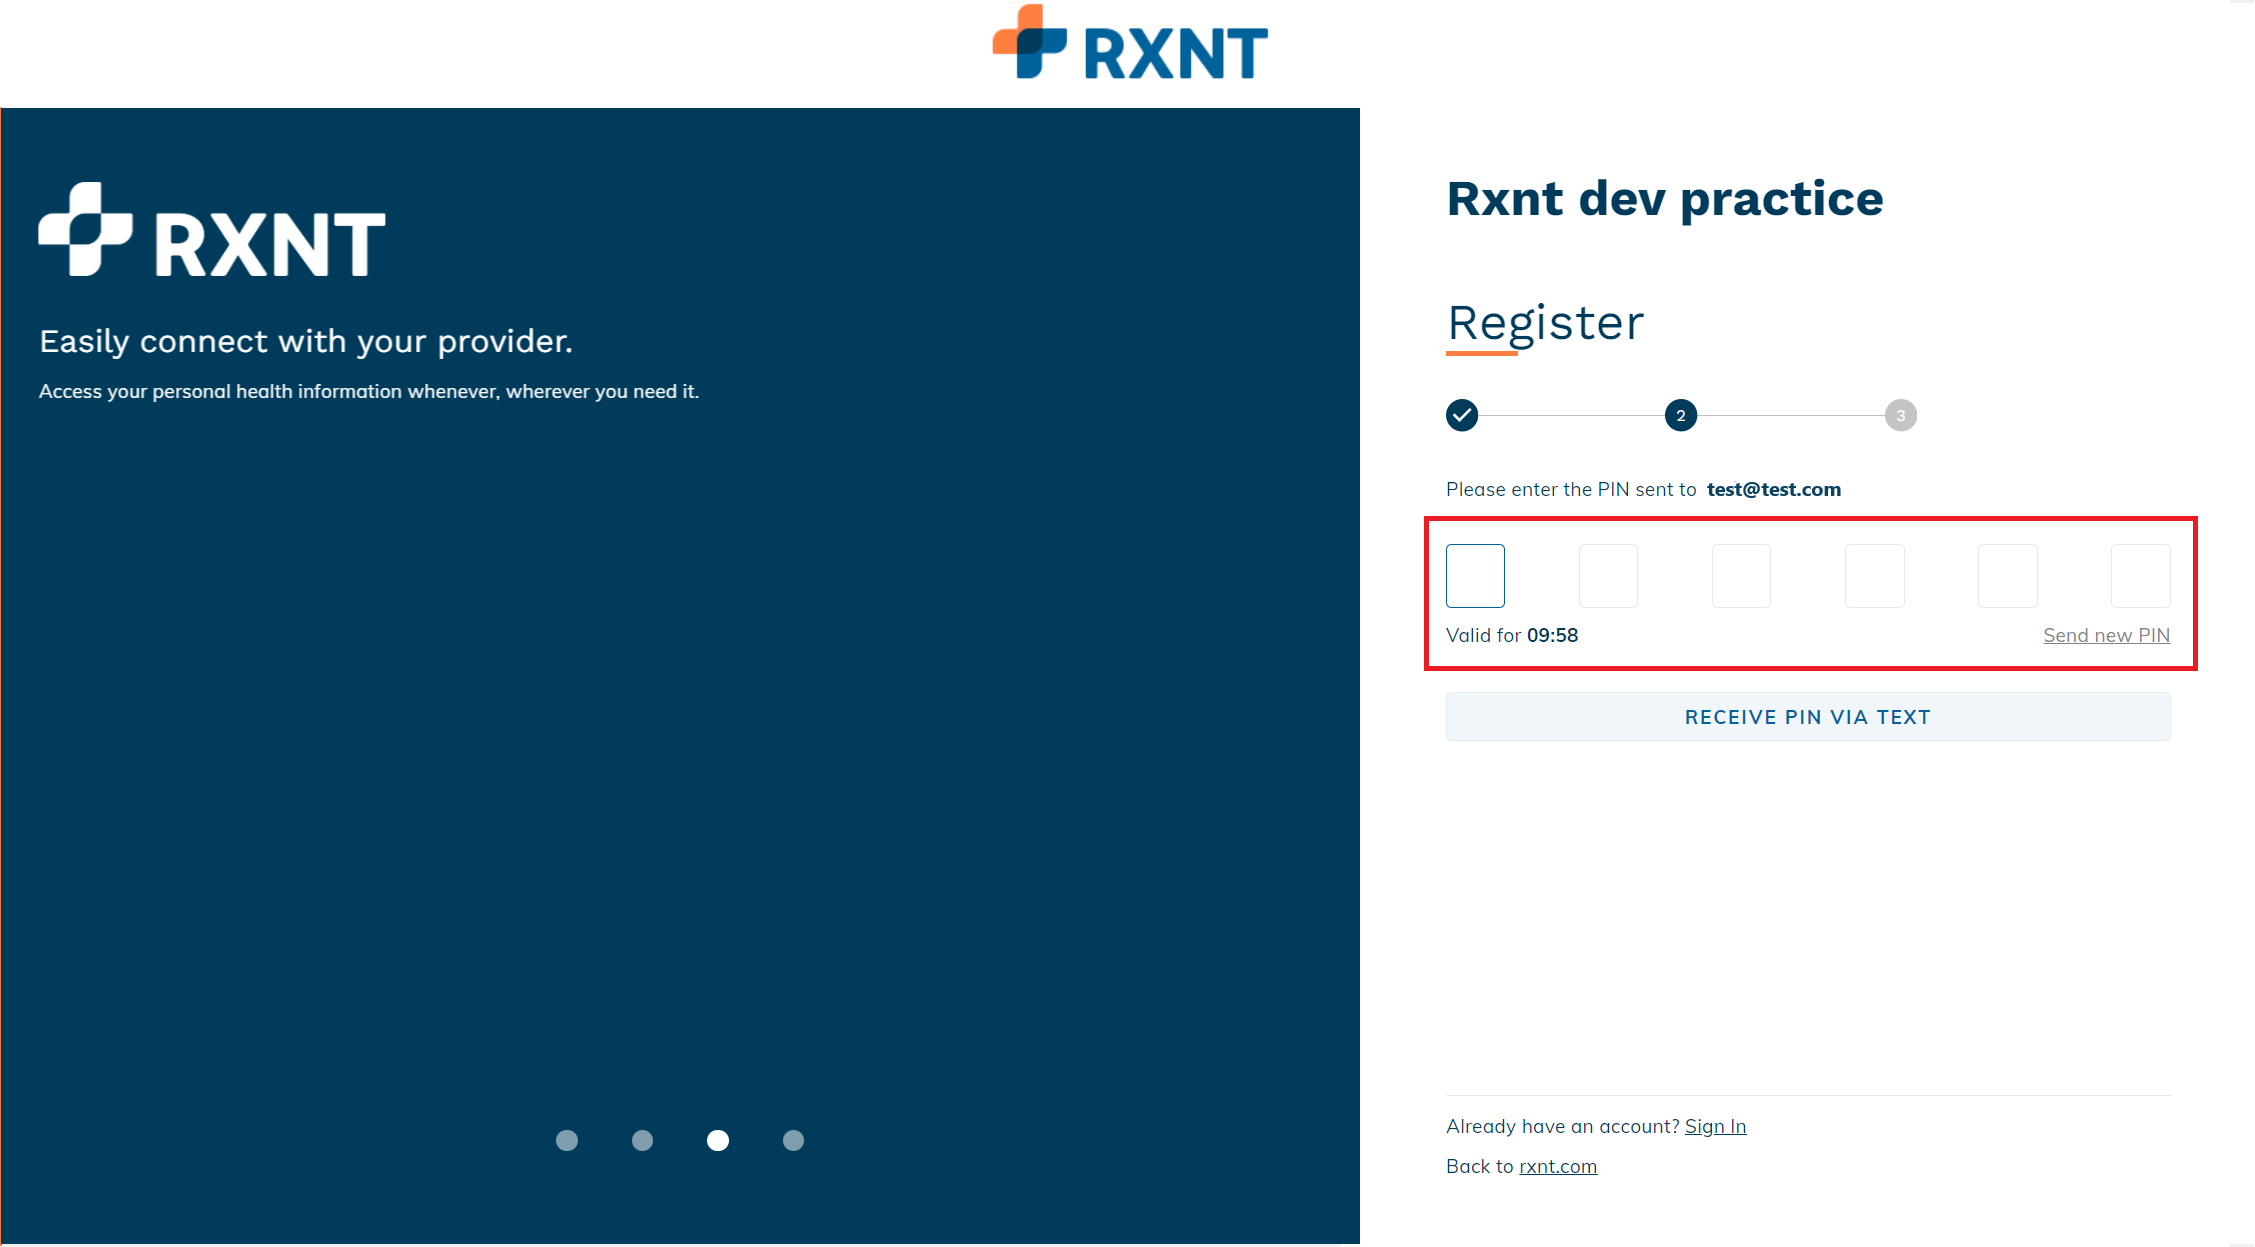
Task: Focus the fourth PIN digit box
Action: point(1874,576)
